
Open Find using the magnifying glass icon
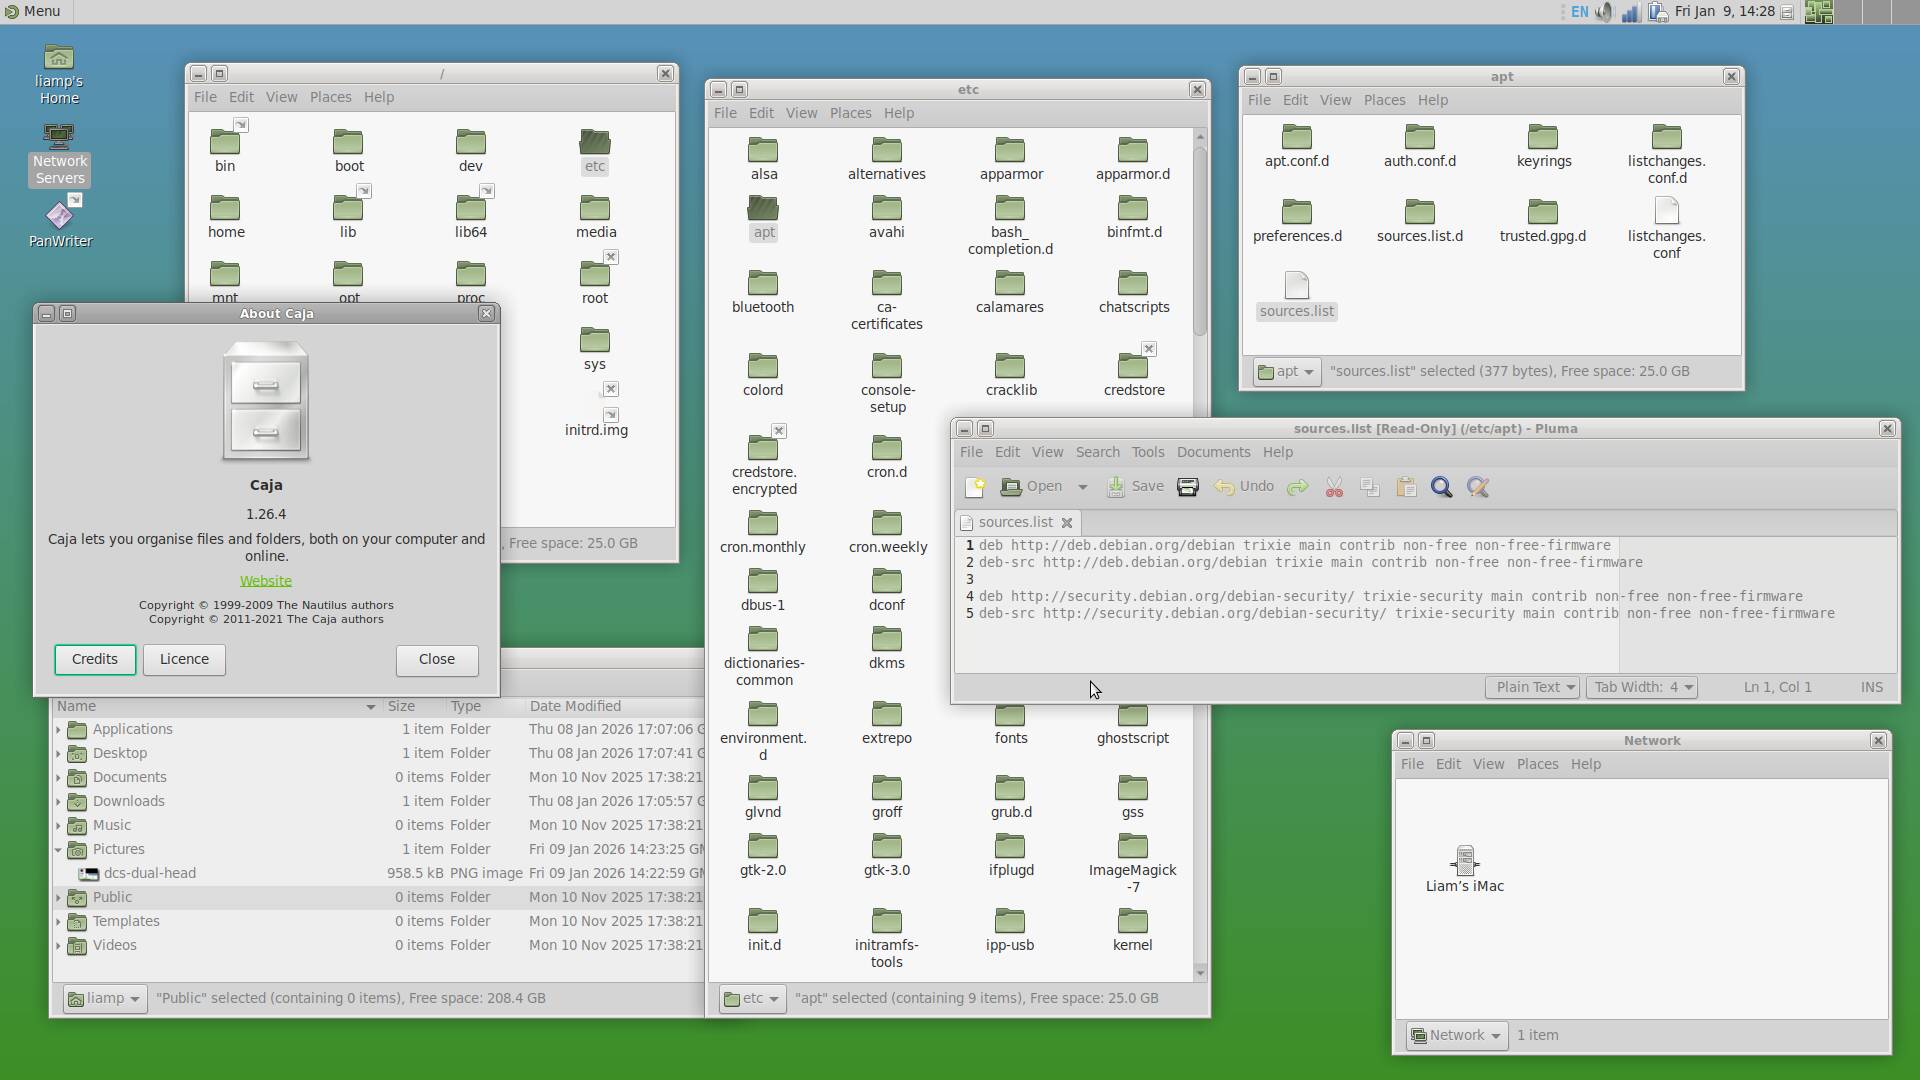tap(1441, 487)
